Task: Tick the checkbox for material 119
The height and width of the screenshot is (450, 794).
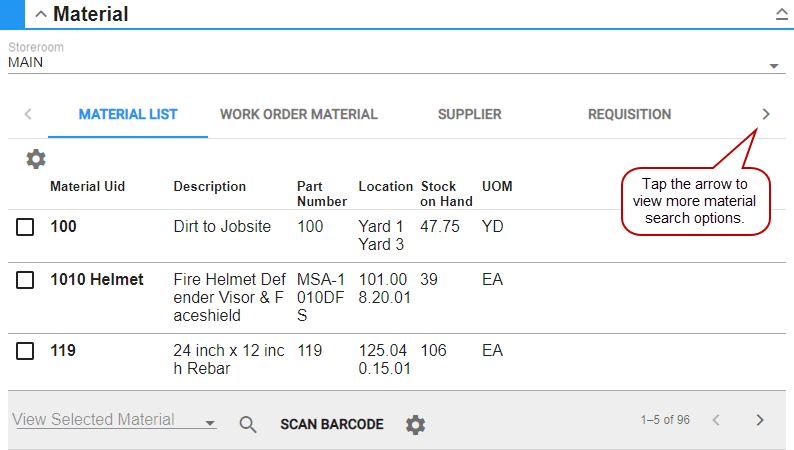Action: click(25, 352)
